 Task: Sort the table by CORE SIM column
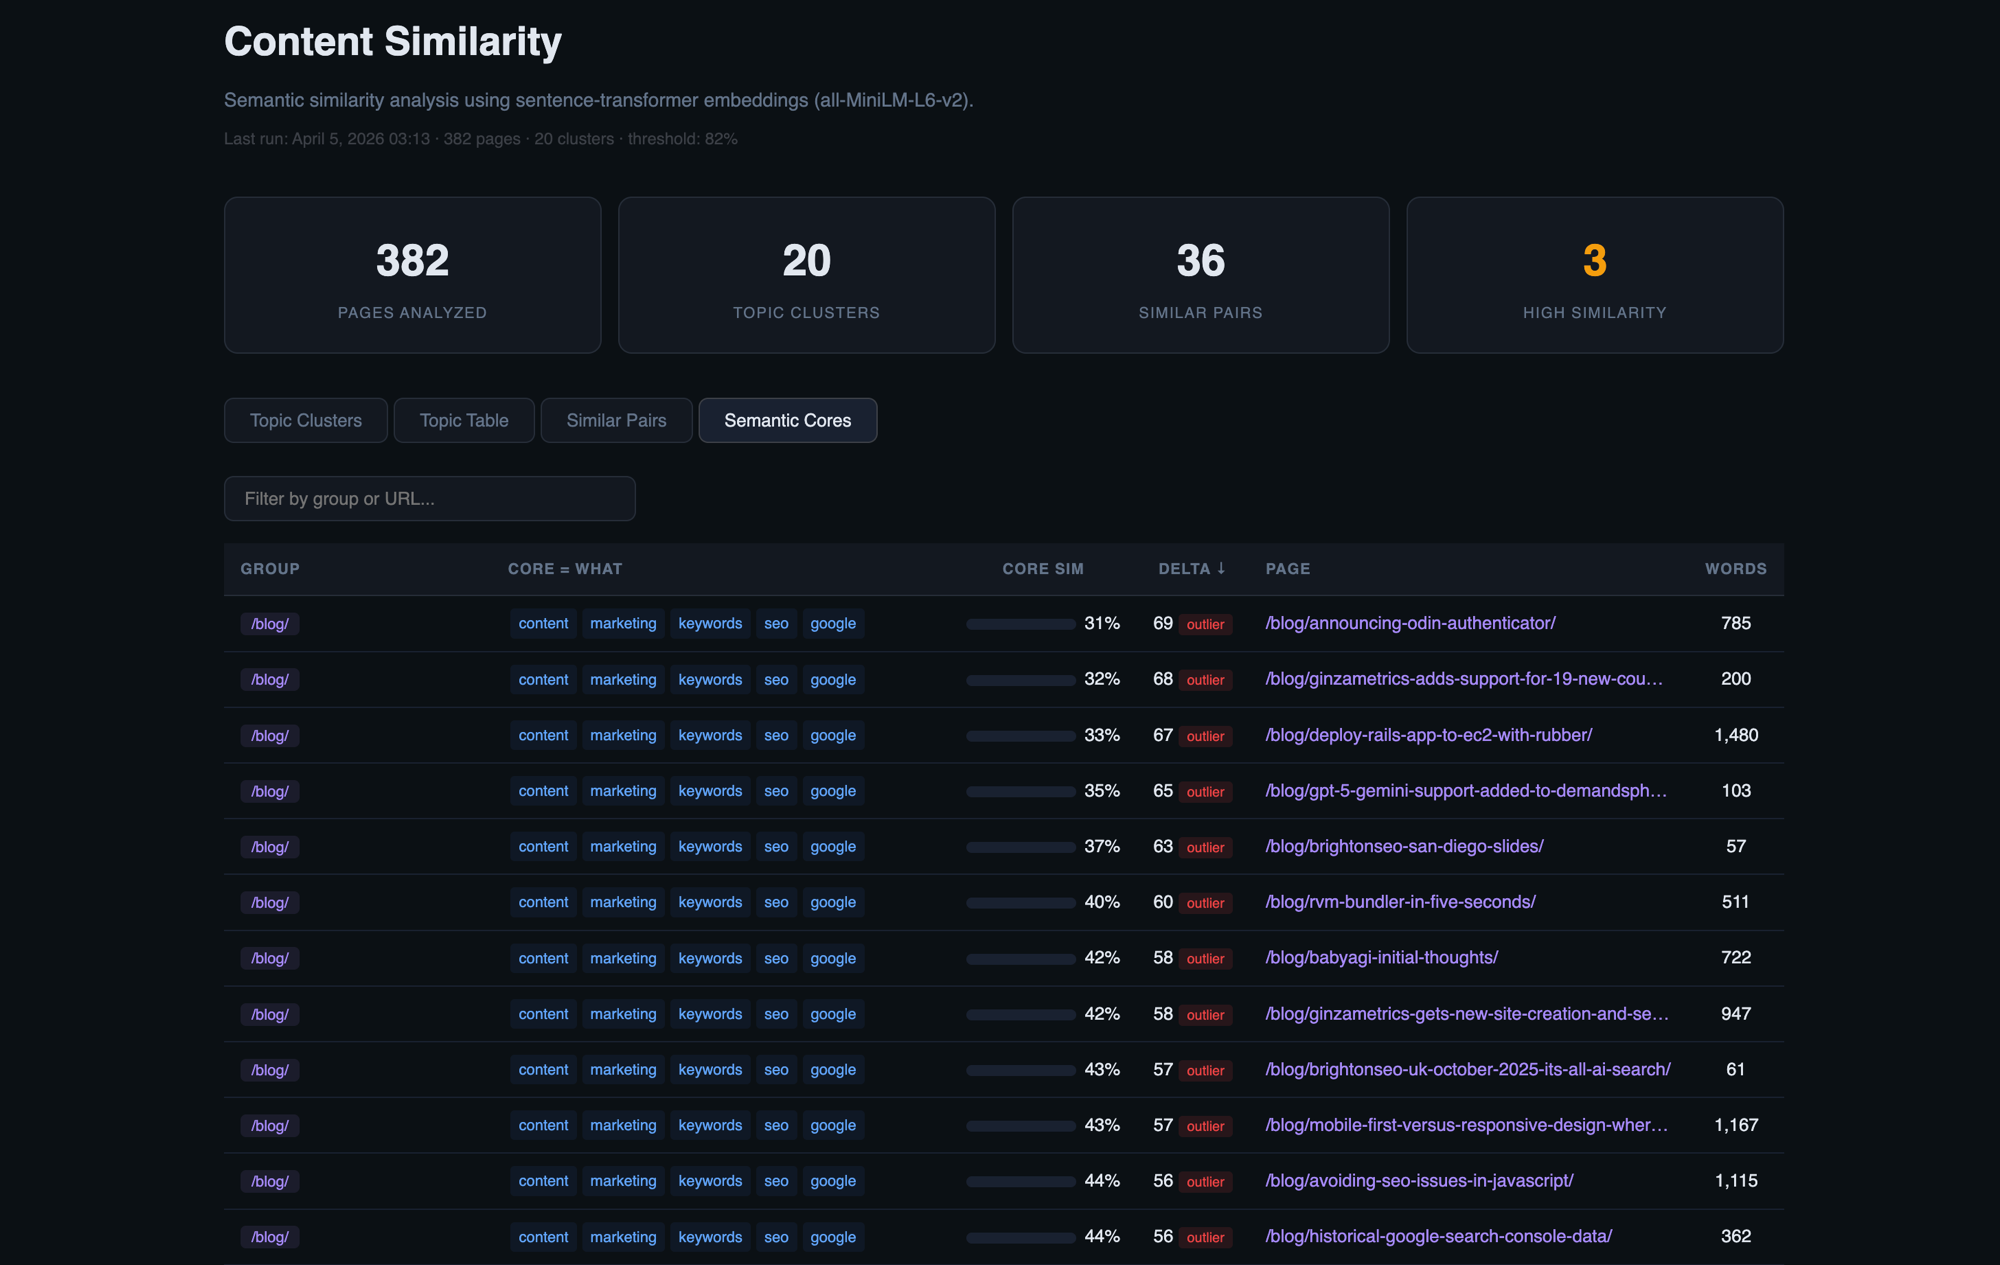[1043, 568]
